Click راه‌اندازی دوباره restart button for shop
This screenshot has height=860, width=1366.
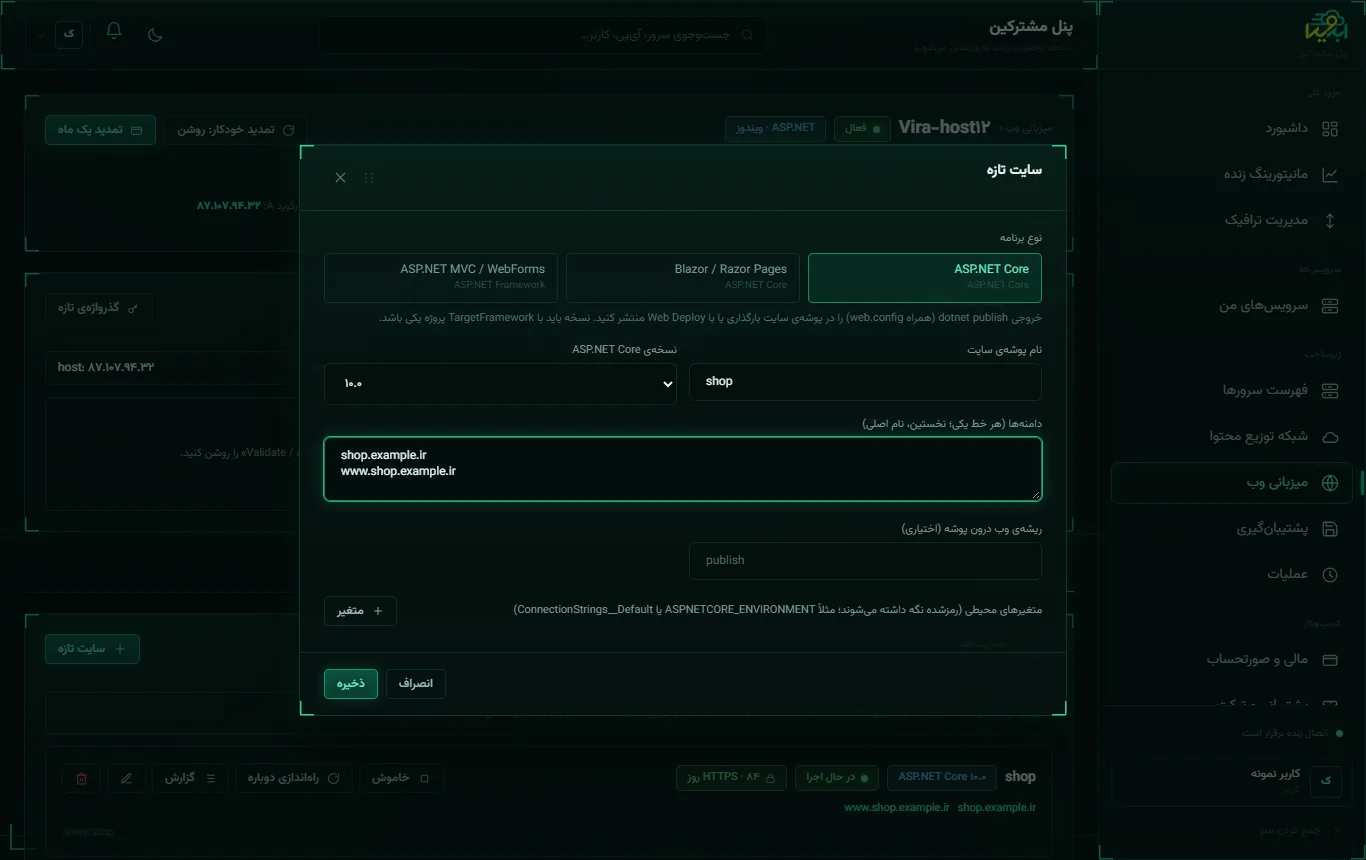294,778
